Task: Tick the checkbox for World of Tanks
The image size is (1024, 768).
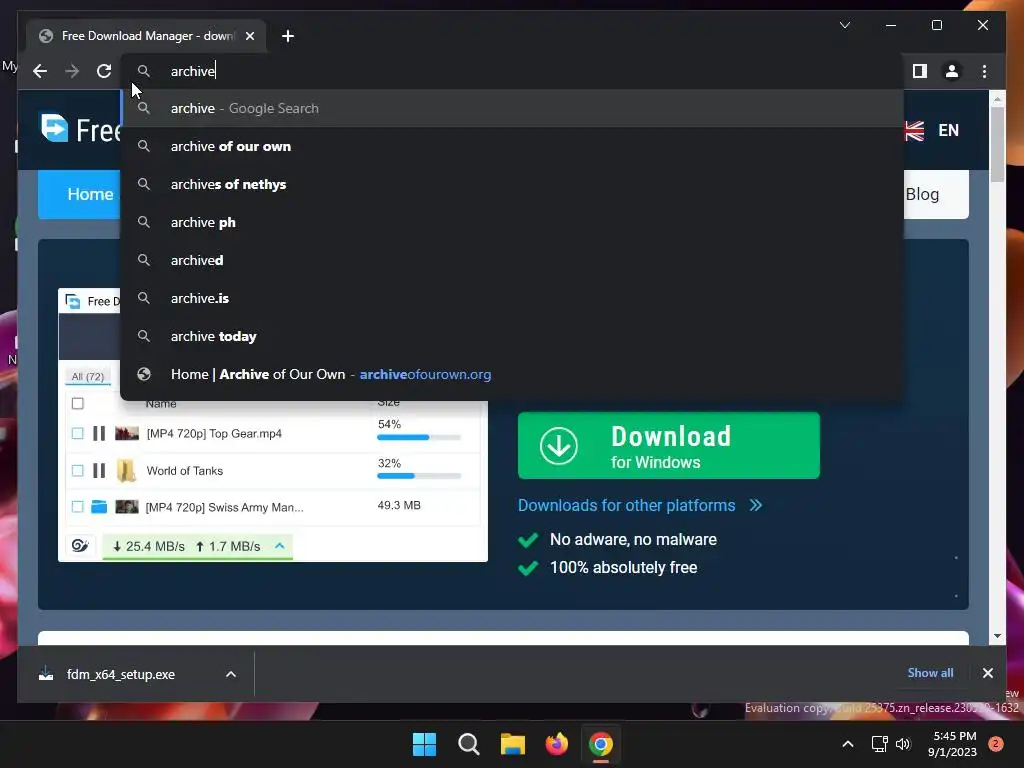Action: pyautogui.click(x=78, y=470)
